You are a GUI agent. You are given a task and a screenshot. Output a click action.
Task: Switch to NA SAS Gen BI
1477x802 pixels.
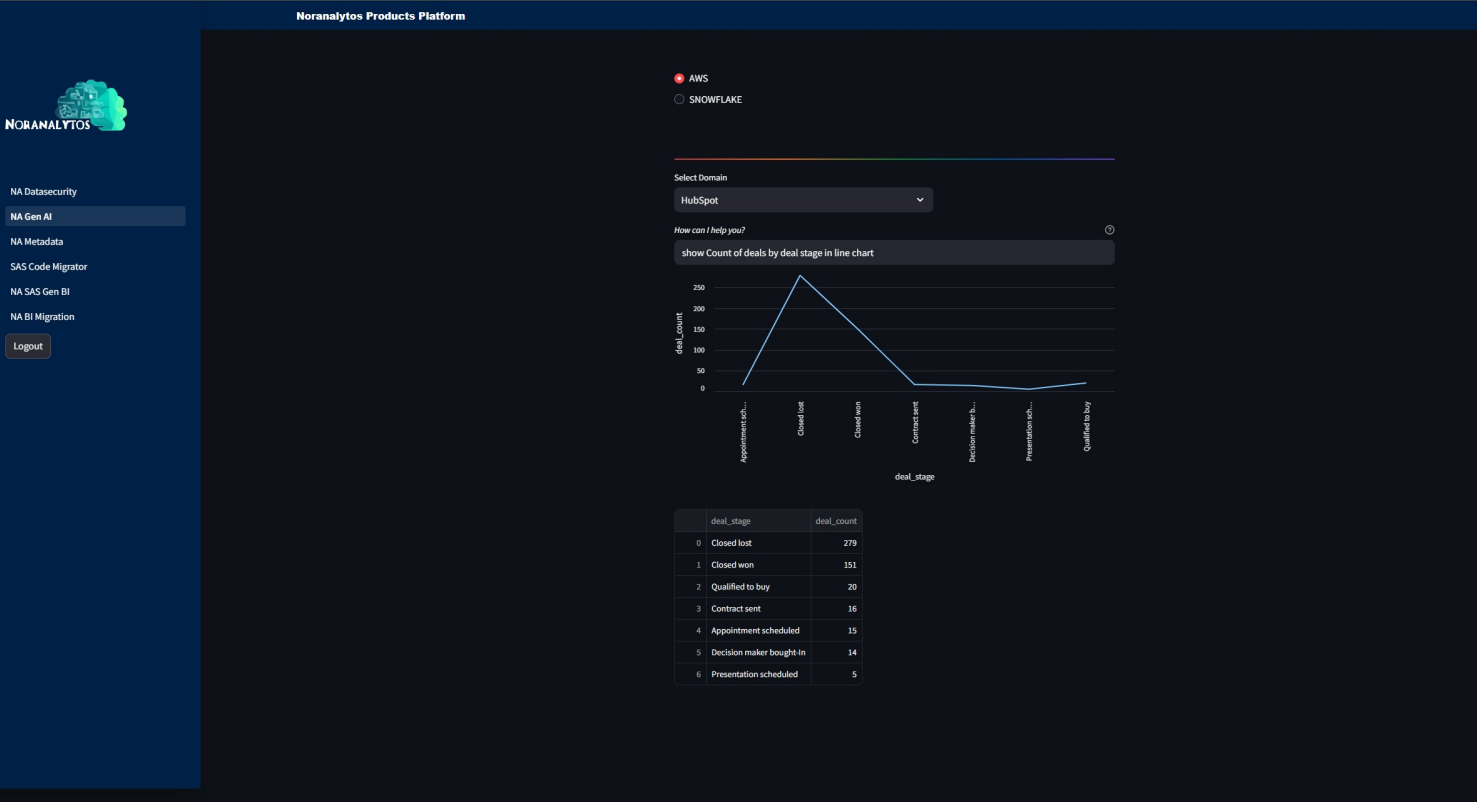tap(38, 291)
